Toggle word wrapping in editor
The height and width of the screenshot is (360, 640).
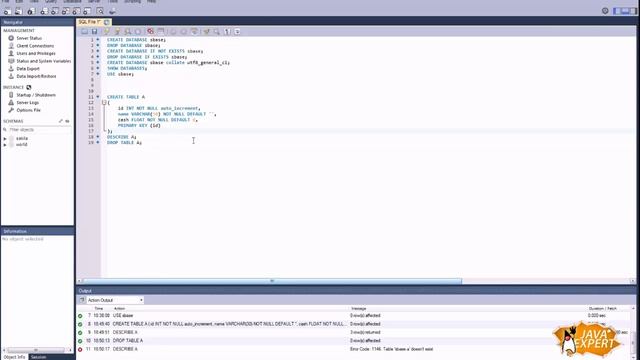pyautogui.click(x=237, y=31)
